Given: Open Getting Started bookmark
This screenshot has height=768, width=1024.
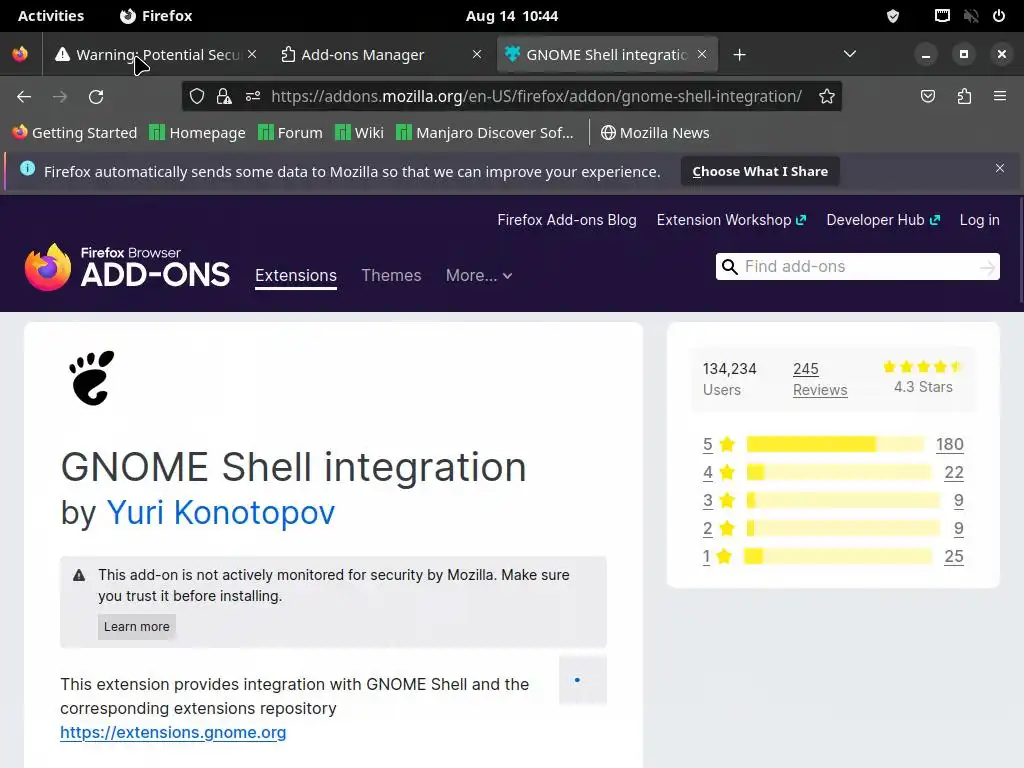Looking at the screenshot, I should tap(74, 133).
